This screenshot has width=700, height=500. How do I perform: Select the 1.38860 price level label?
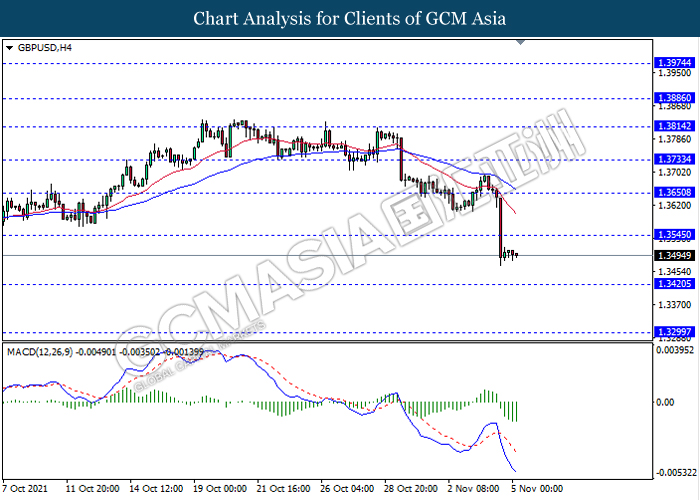pyautogui.click(x=675, y=98)
